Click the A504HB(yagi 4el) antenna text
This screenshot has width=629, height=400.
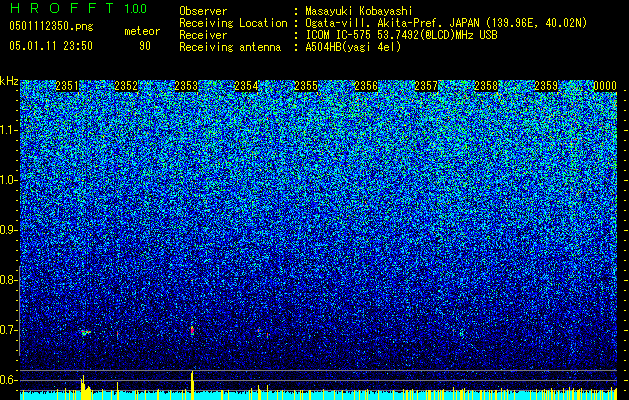coord(353,47)
